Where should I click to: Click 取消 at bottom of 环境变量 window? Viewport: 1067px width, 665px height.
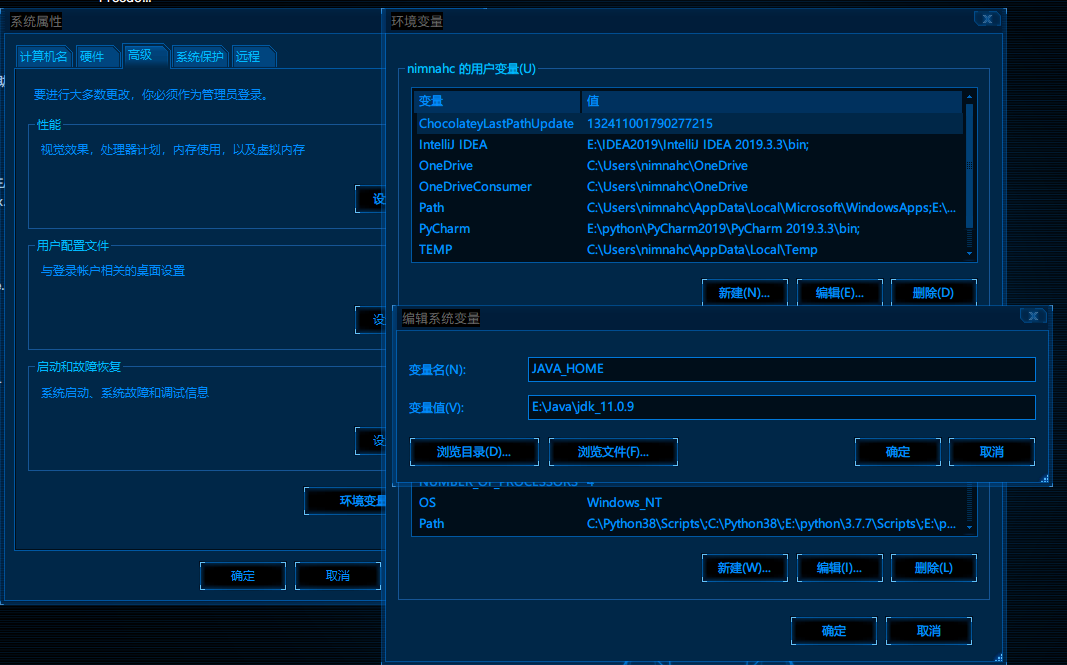pos(929,631)
